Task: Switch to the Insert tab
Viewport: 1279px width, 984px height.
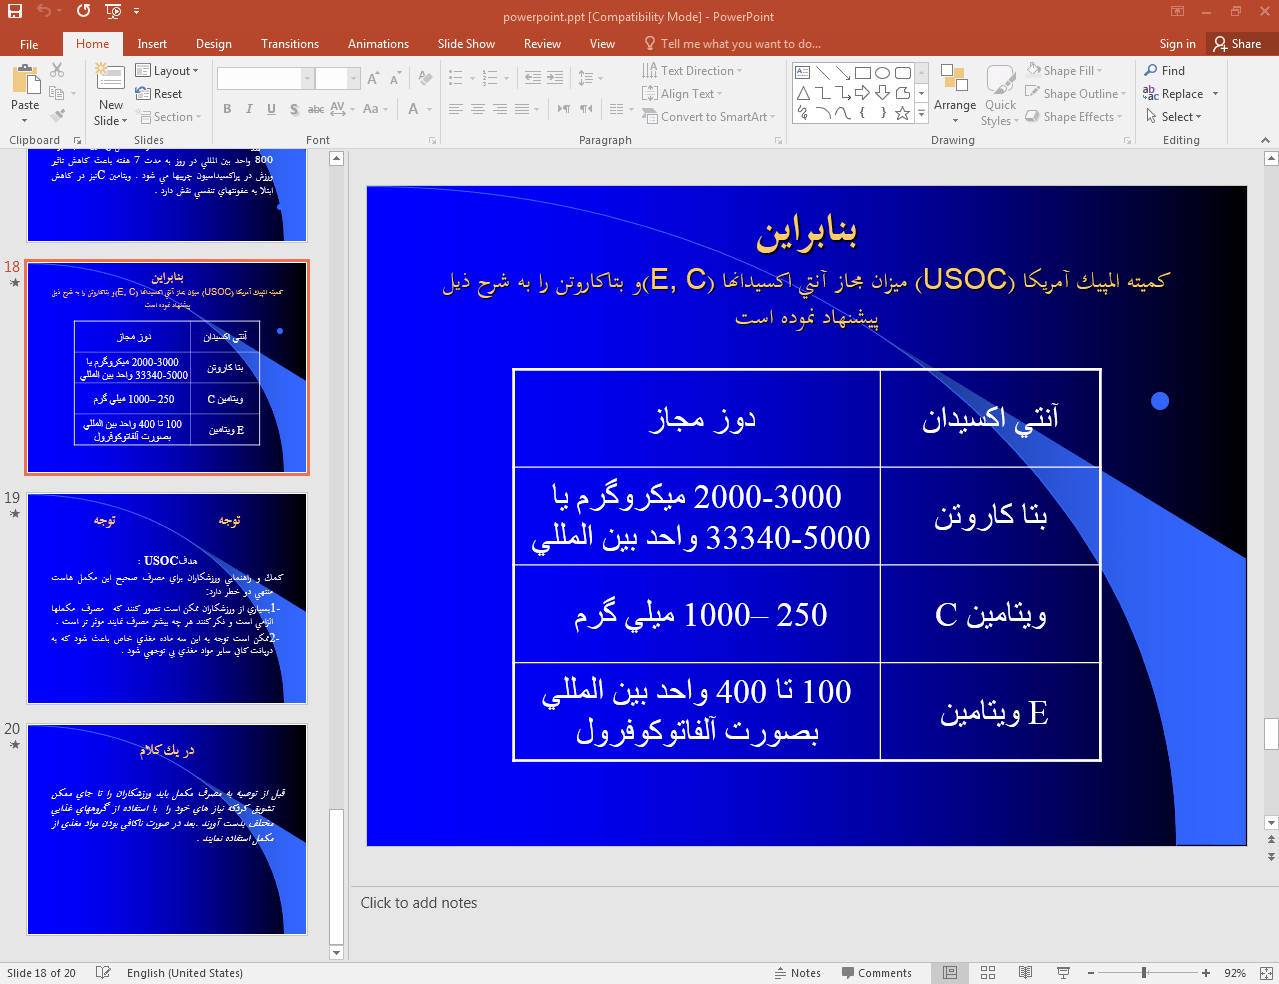Action: [x=152, y=44]
